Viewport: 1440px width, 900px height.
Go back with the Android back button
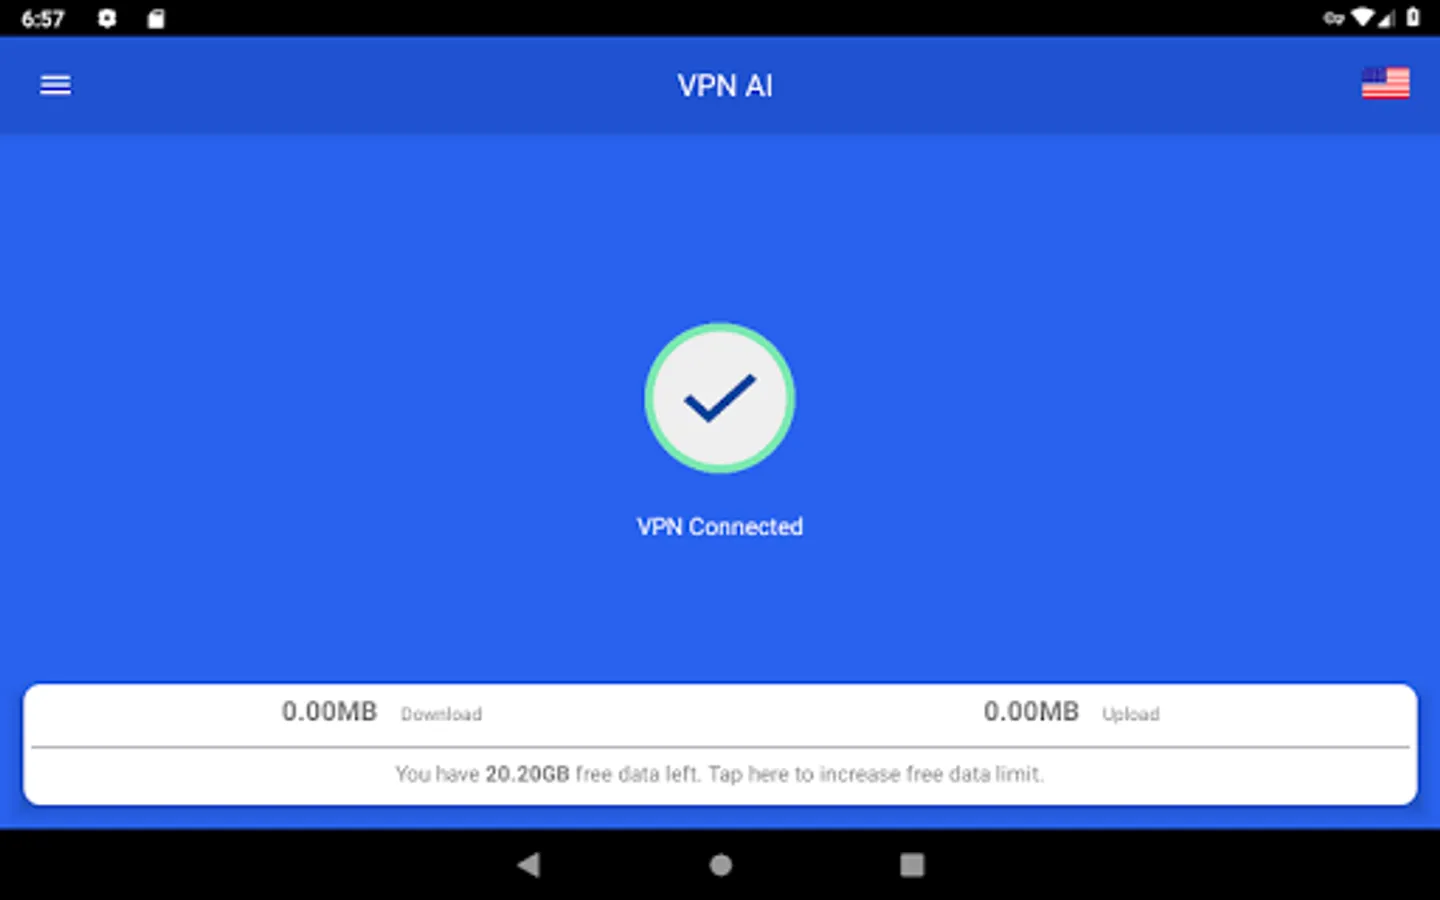click(529, 865)
